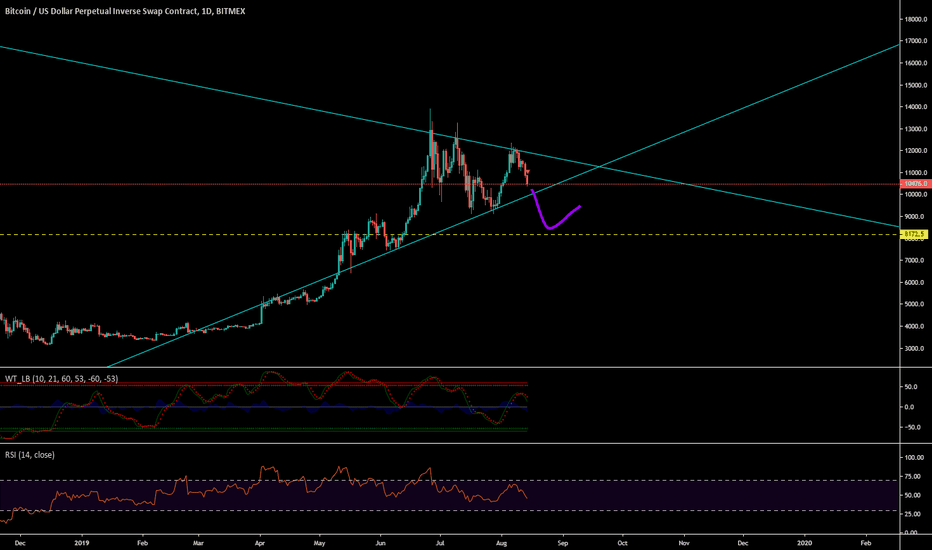
Task: Click the Feb label right after 2020
Action: [865, 542]
